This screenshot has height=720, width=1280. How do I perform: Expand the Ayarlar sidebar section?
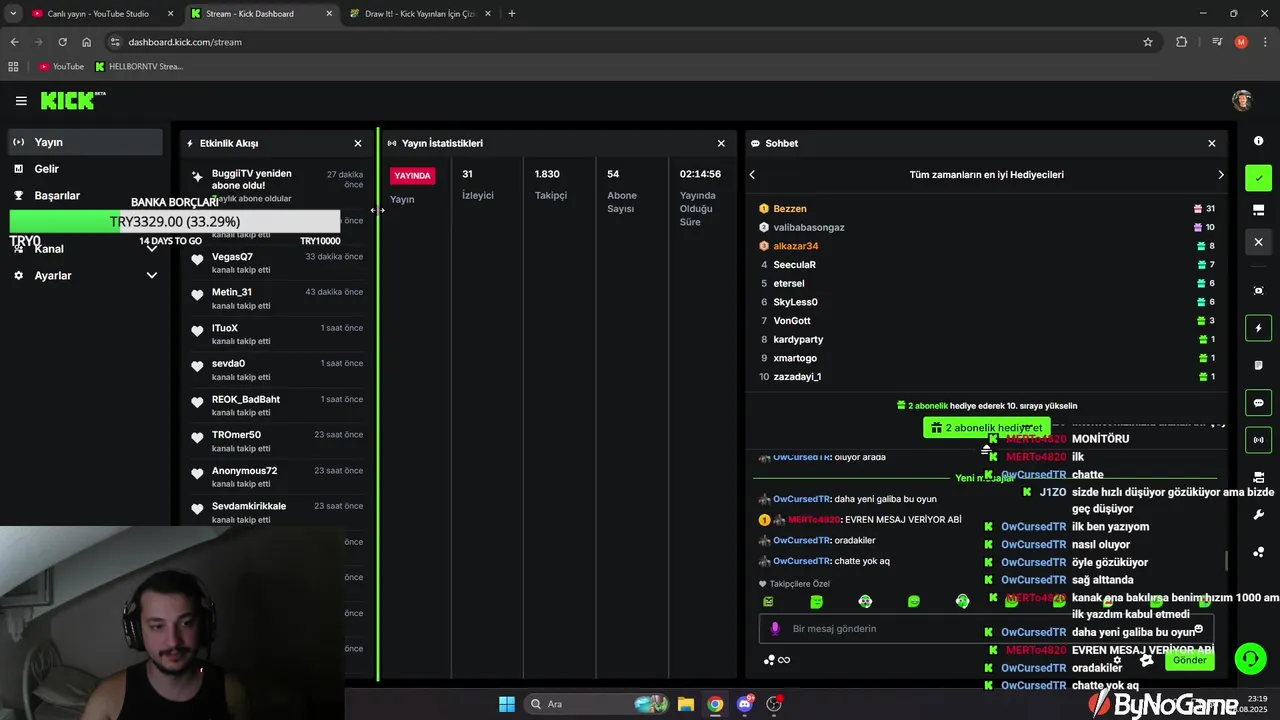point(85,275)
